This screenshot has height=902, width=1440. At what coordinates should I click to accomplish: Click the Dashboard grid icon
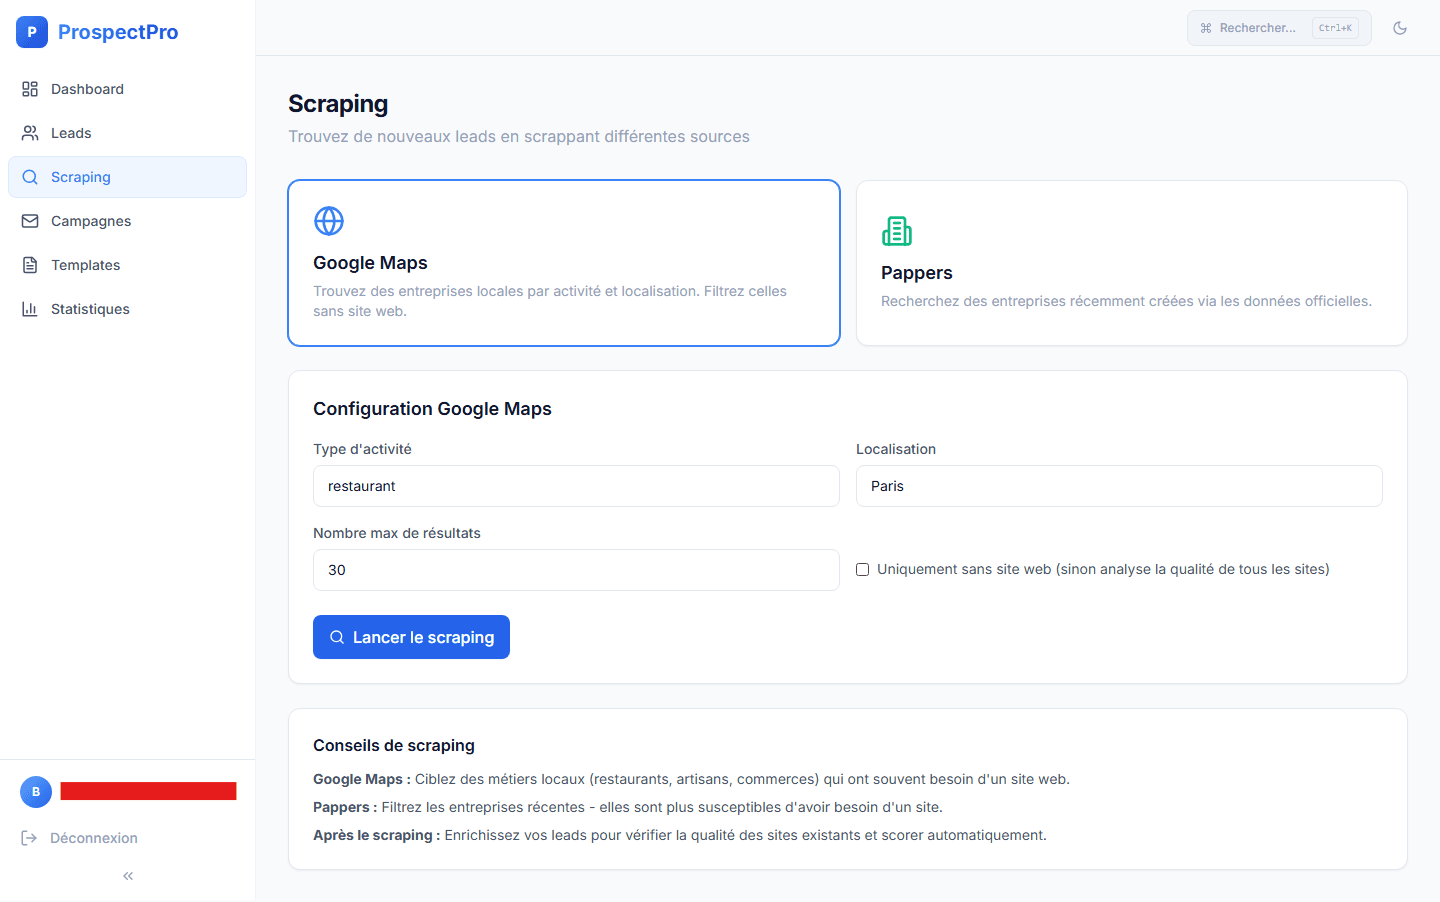pyautogui.click(x=30, y=89)
